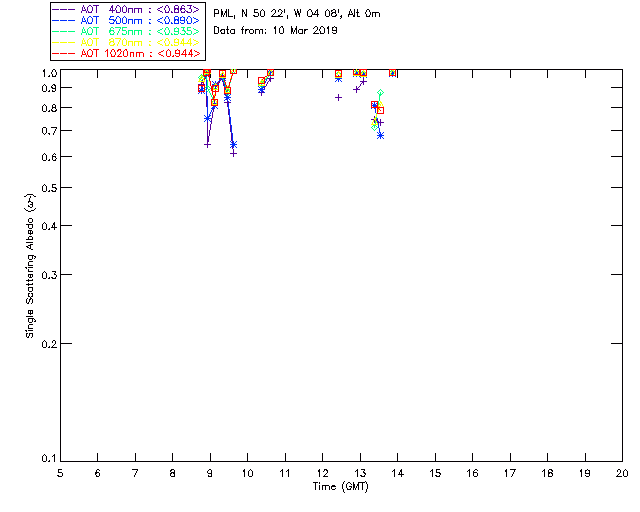Screen dimensions: 640x512
Task: Click the x-axis label 9
Action: pos(210,474)
